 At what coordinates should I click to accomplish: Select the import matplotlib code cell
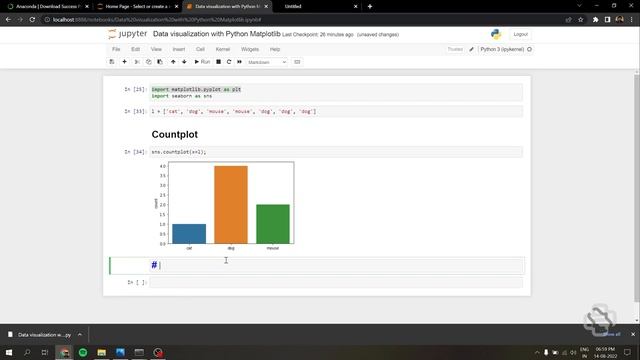coord(336,92)
